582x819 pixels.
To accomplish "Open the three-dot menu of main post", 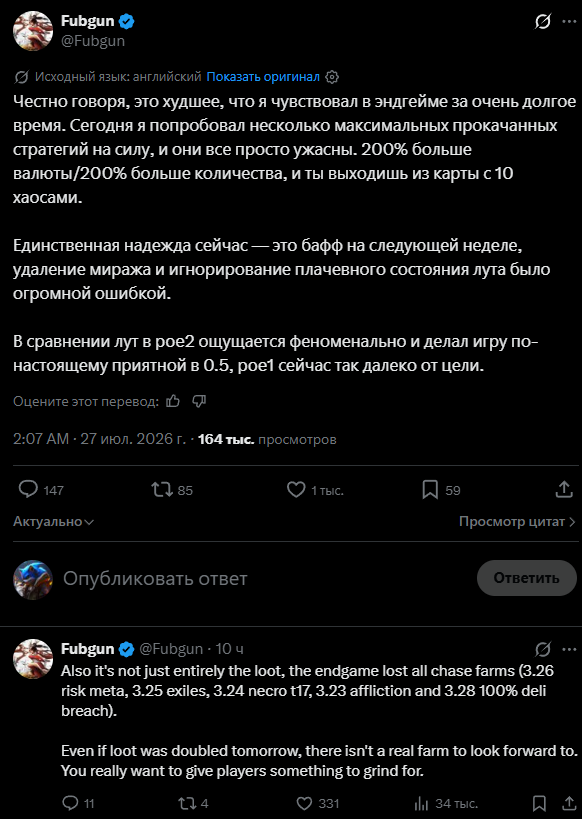I will (569, 22).
